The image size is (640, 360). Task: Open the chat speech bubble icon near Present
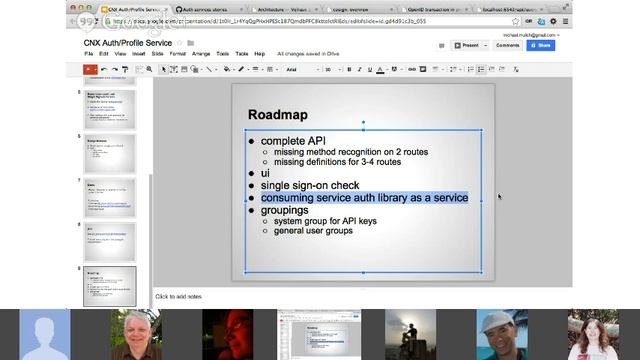click(441, 46)
